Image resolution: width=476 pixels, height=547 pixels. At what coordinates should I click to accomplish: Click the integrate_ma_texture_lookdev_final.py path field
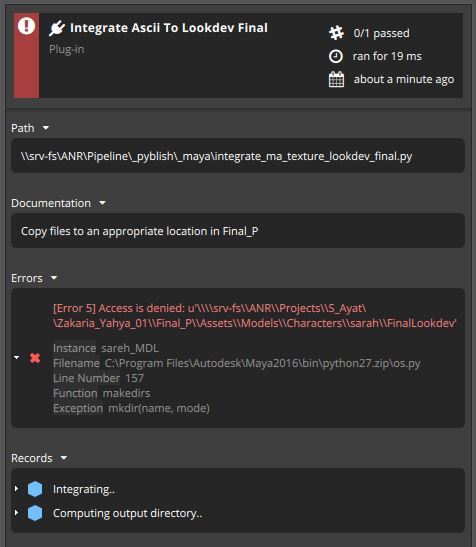click(238, 156)
